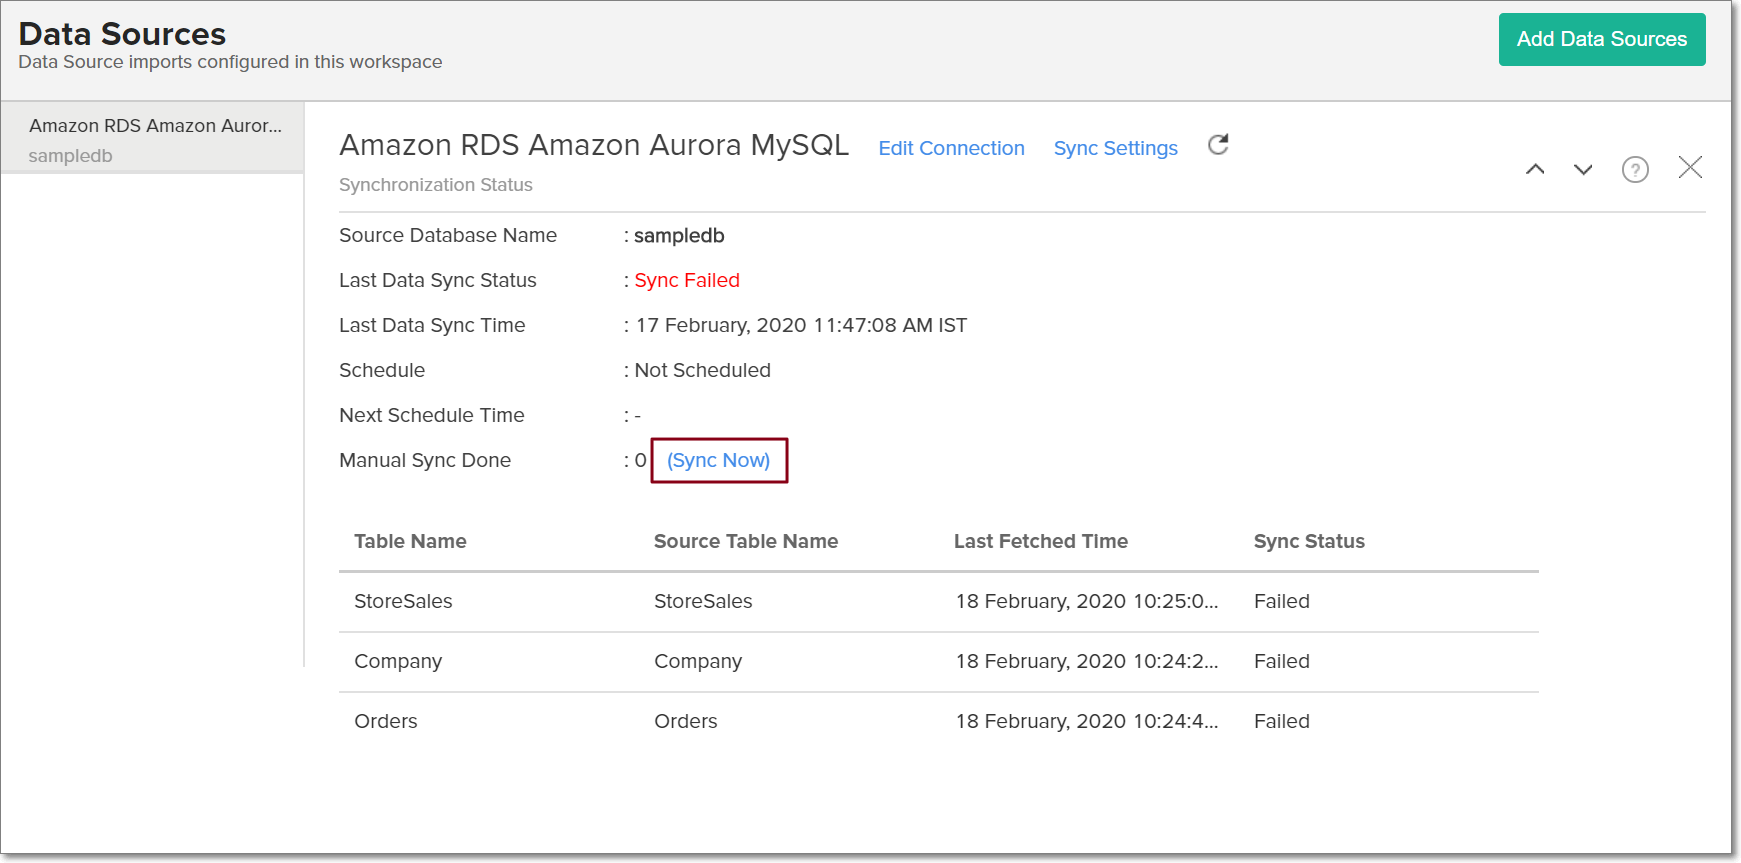Click the Table Name column header

point(410,542)
